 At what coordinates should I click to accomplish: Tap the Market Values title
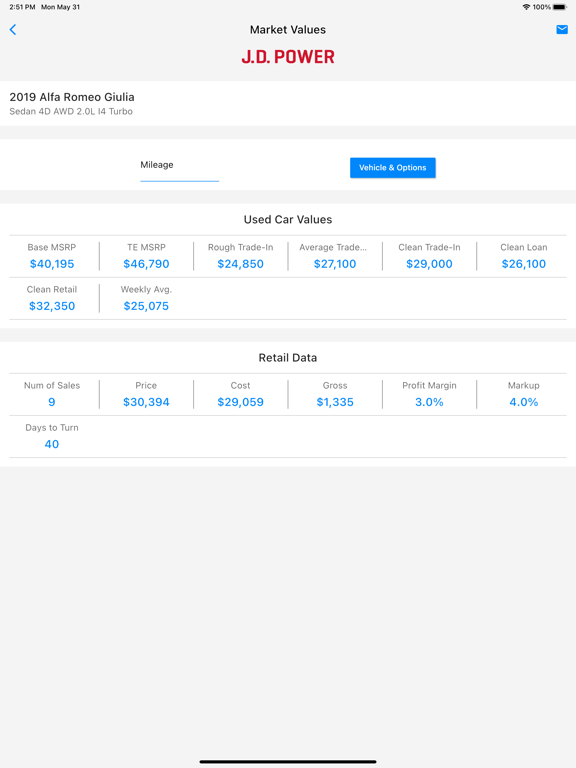pos(288,30)
